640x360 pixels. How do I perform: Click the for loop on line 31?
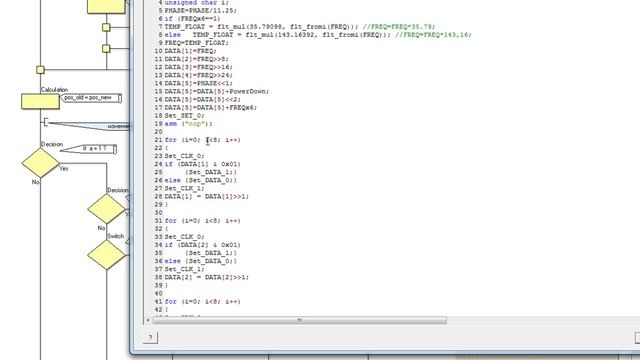[202, 221]
